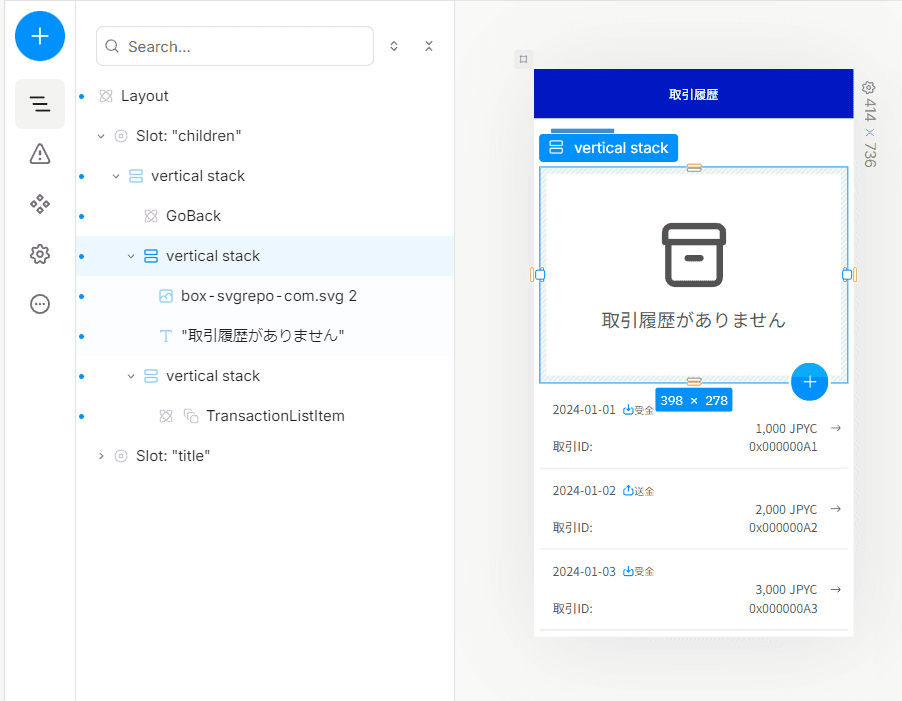
Task: Collapse the vertical stack containing TransactionListItem
Action: tap(131, 376)
